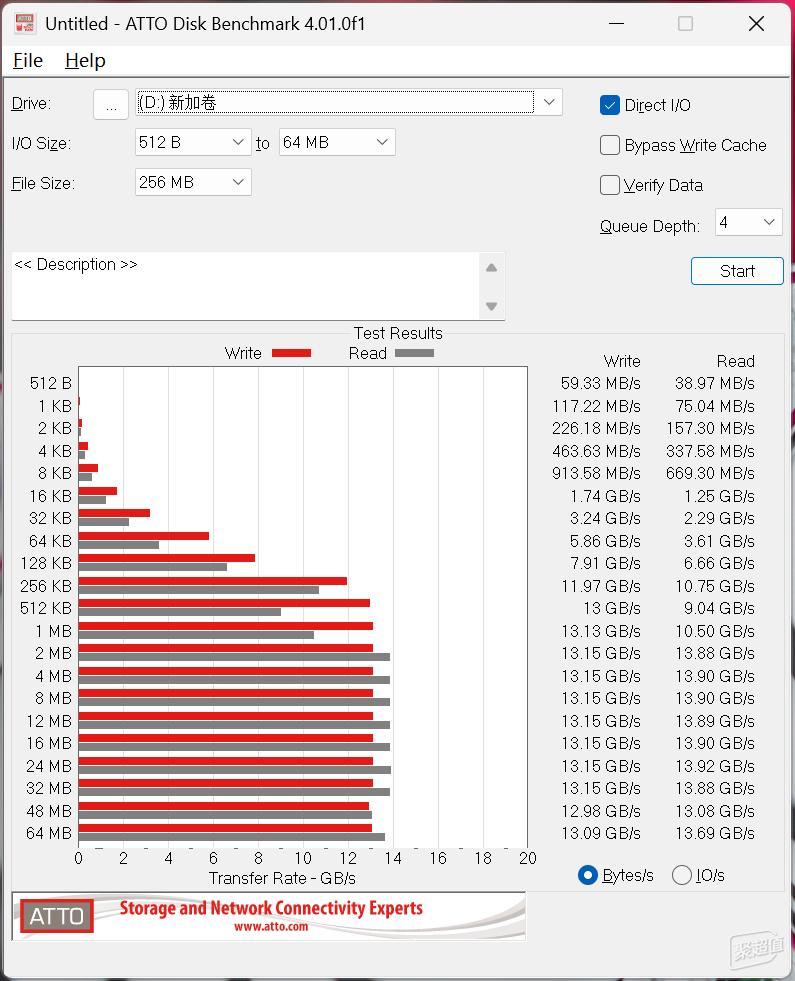The width and height of the screenshot is (795, 981).
Task: Click the Start button
Action: tap(737, 271)
